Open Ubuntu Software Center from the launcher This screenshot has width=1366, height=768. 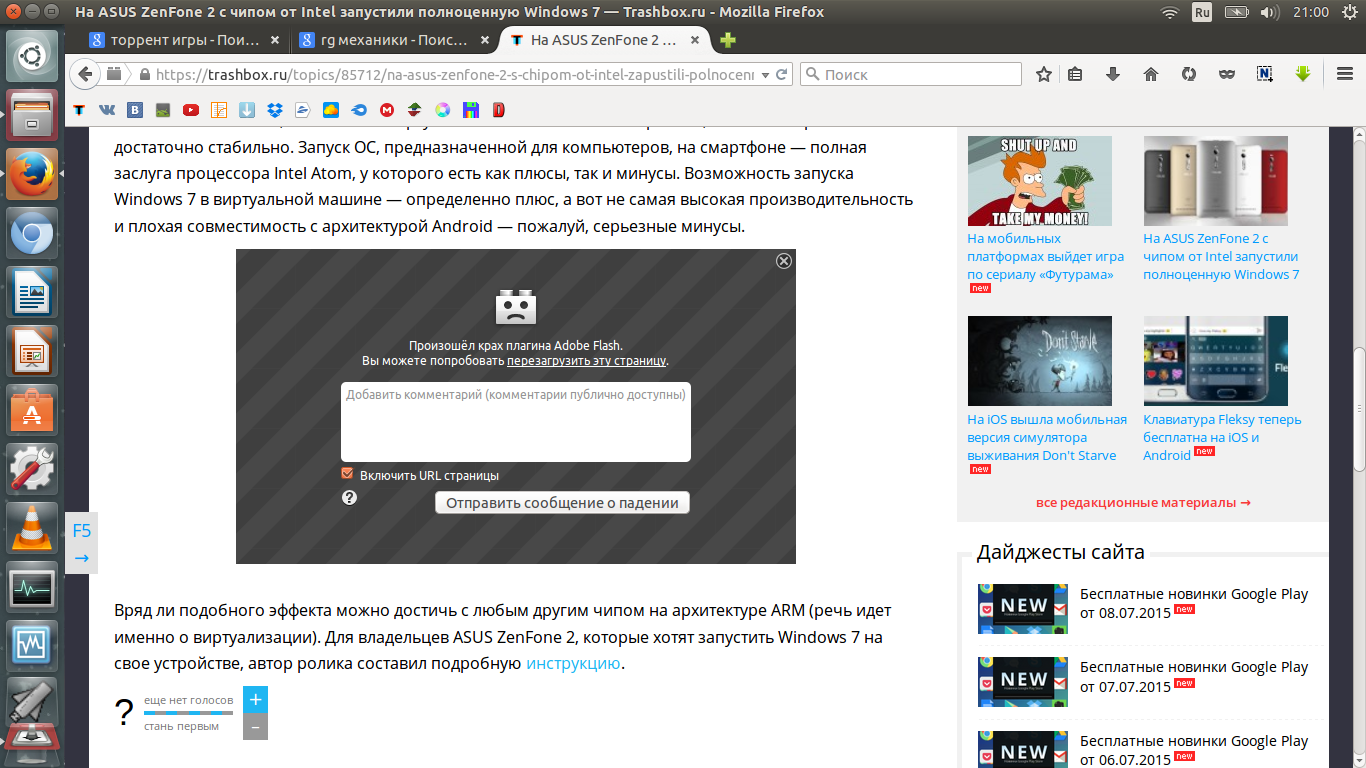pyautogui.click(x=32, y=409)
